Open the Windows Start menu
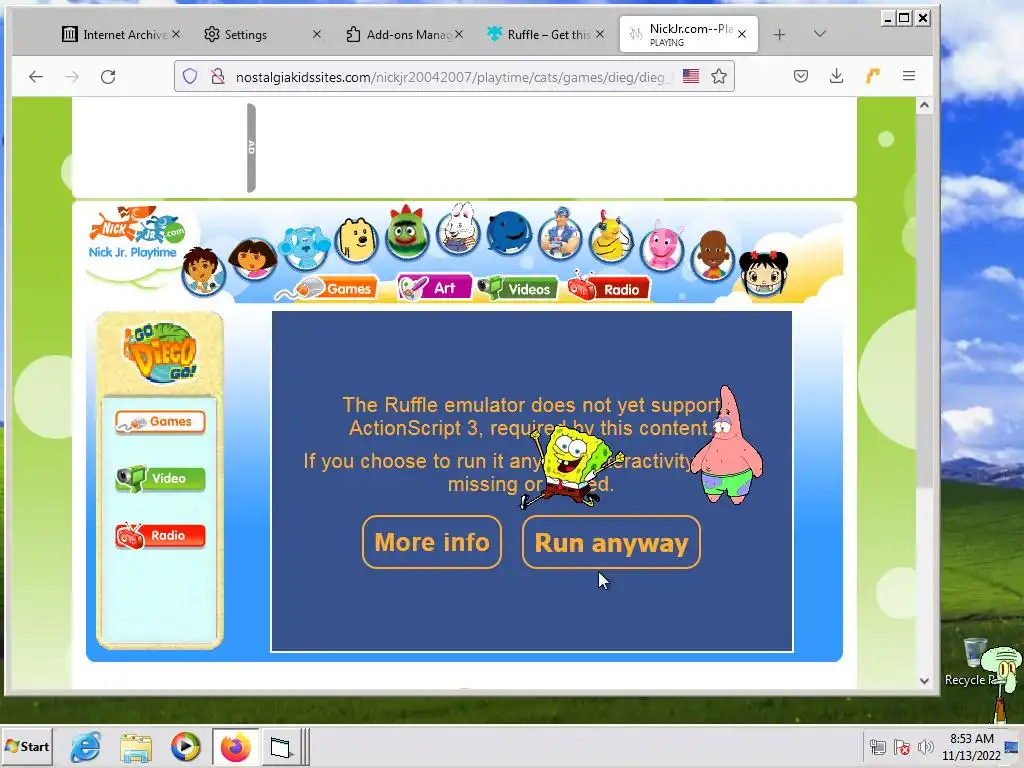Screen dimensions: 1024x768 pos(27,746)
